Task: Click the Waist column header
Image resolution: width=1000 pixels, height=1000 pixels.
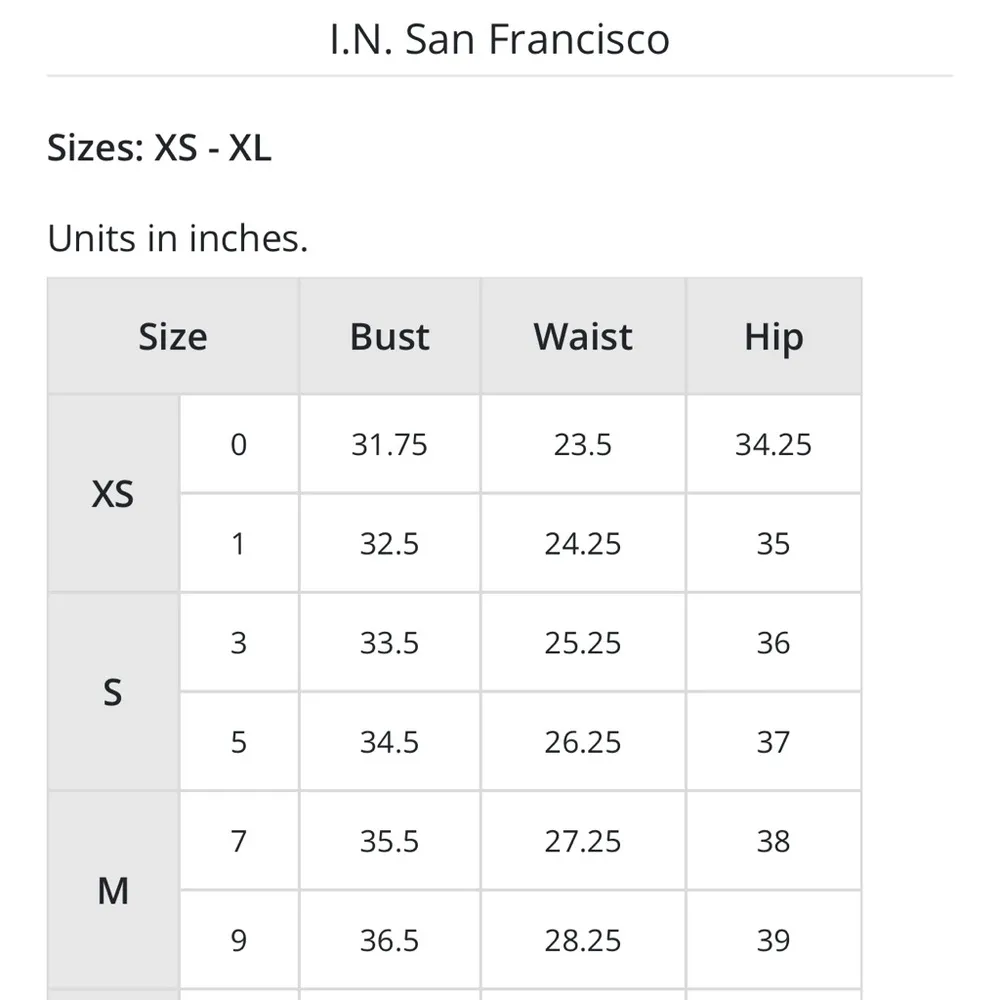Action: [x=583, y=337]
